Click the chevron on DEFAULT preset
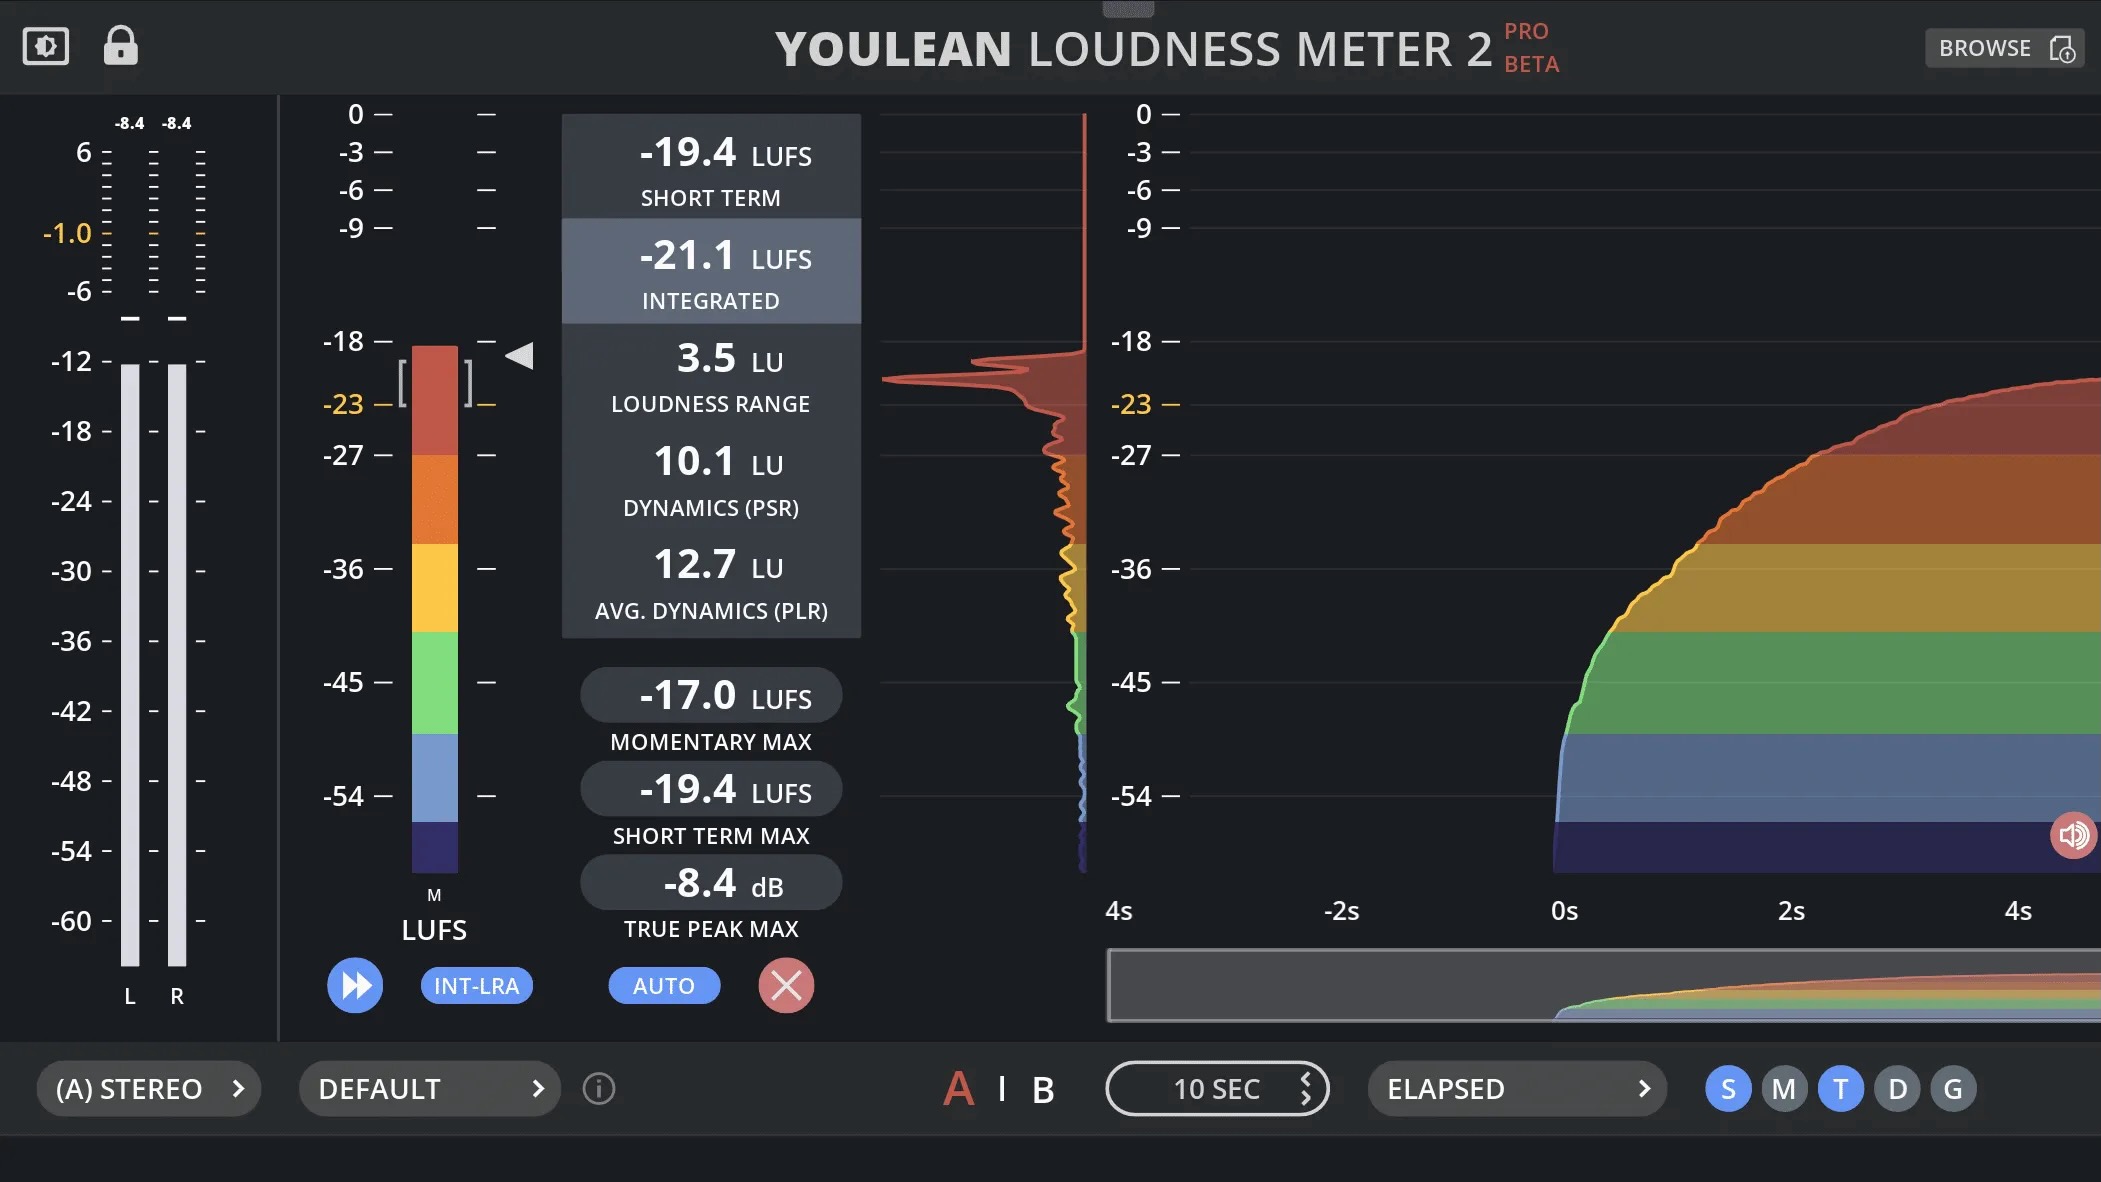 click(538, 1088)
